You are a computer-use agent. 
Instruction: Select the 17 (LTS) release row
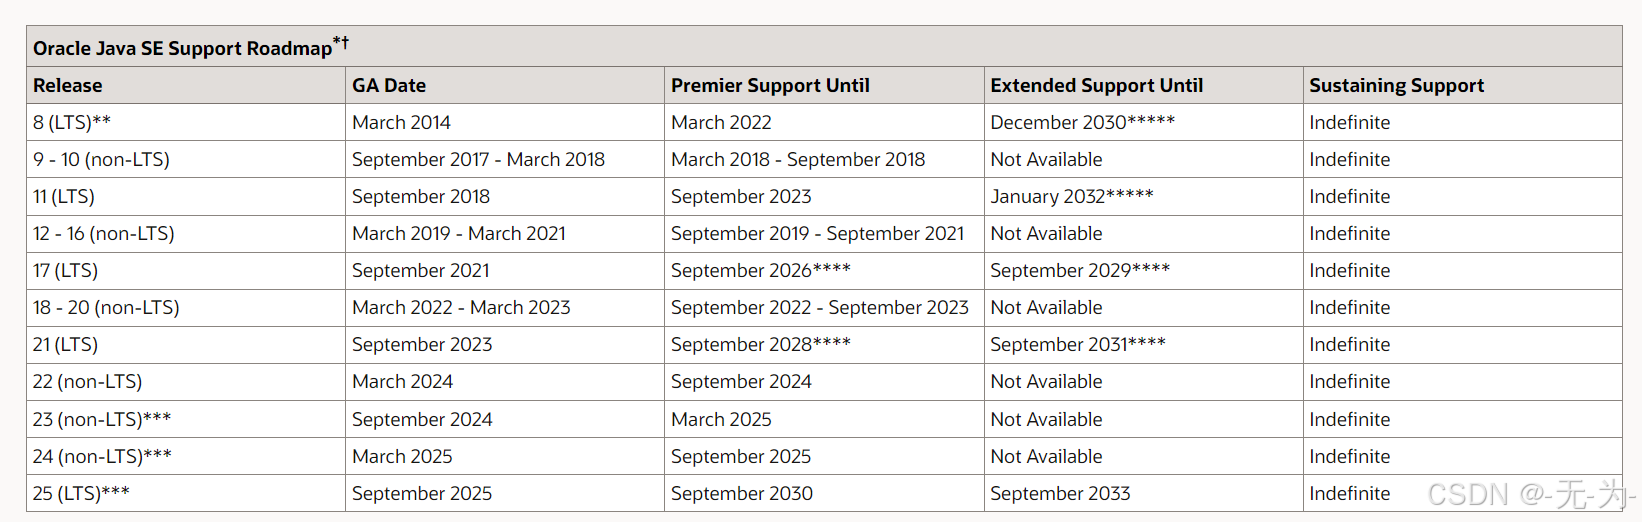[x=824, y=270]
